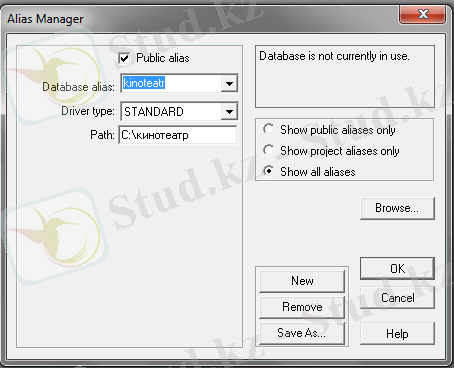Screen dimensions: 454x368
Task: Open the Database alias dropdown arrow
Action: click(229, 83)
